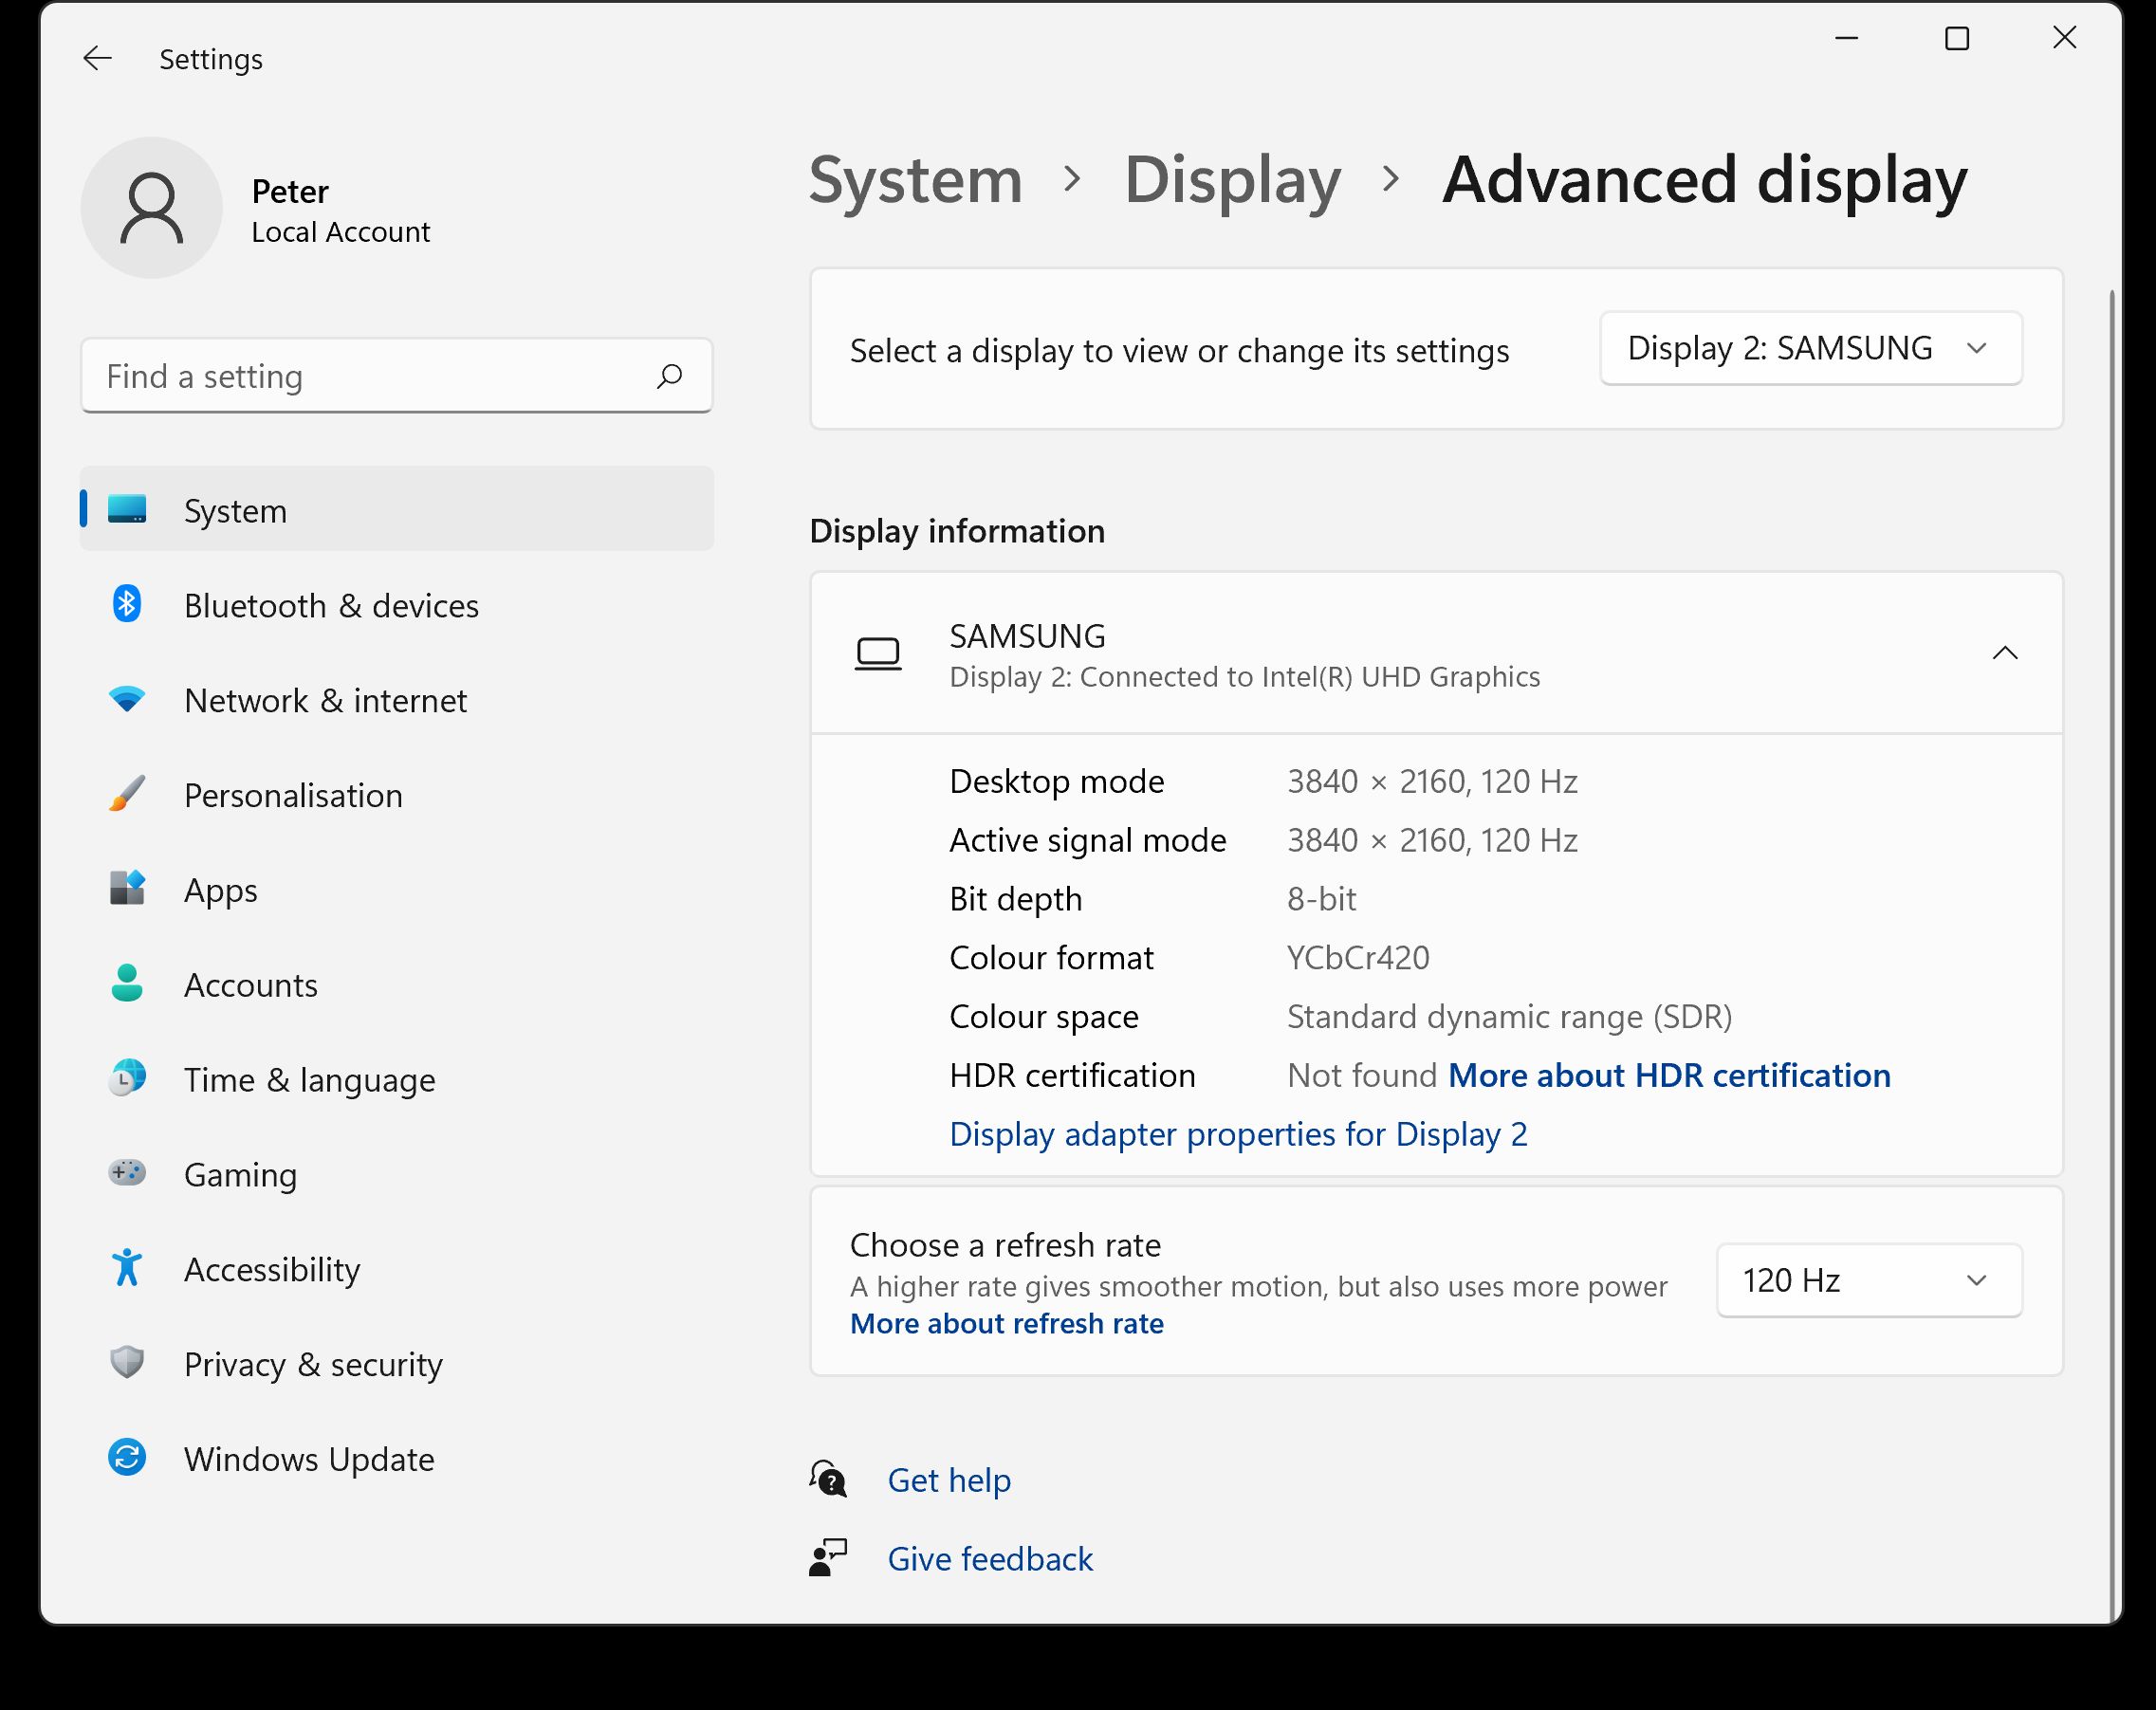2156x1710 pixels.
Task: Open the Display 2: SAMSUNG dropdown
Action: tap(1810, 348)
